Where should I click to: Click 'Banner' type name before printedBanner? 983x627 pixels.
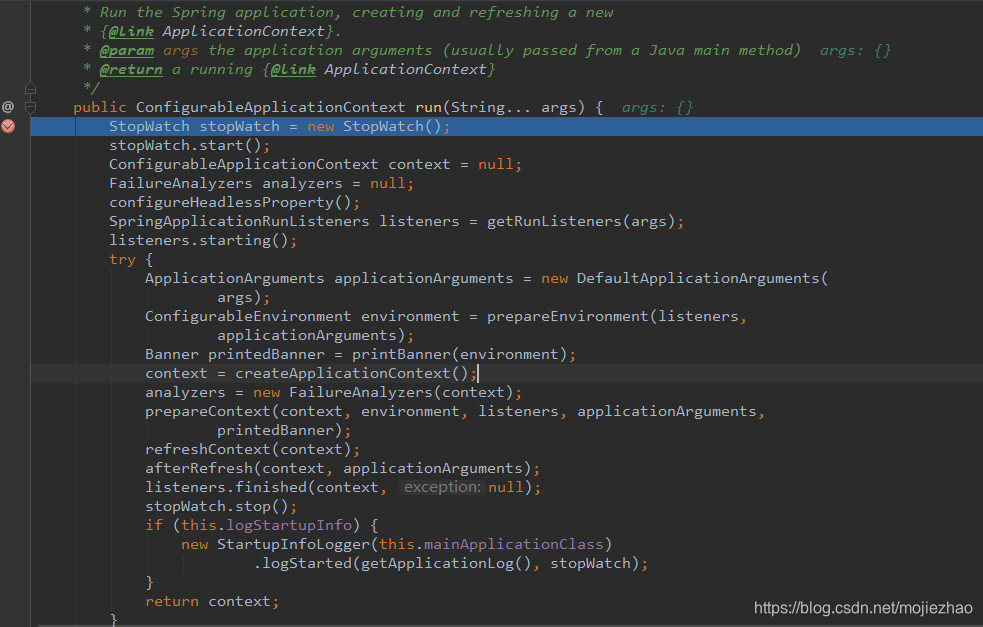pos(172,354)
